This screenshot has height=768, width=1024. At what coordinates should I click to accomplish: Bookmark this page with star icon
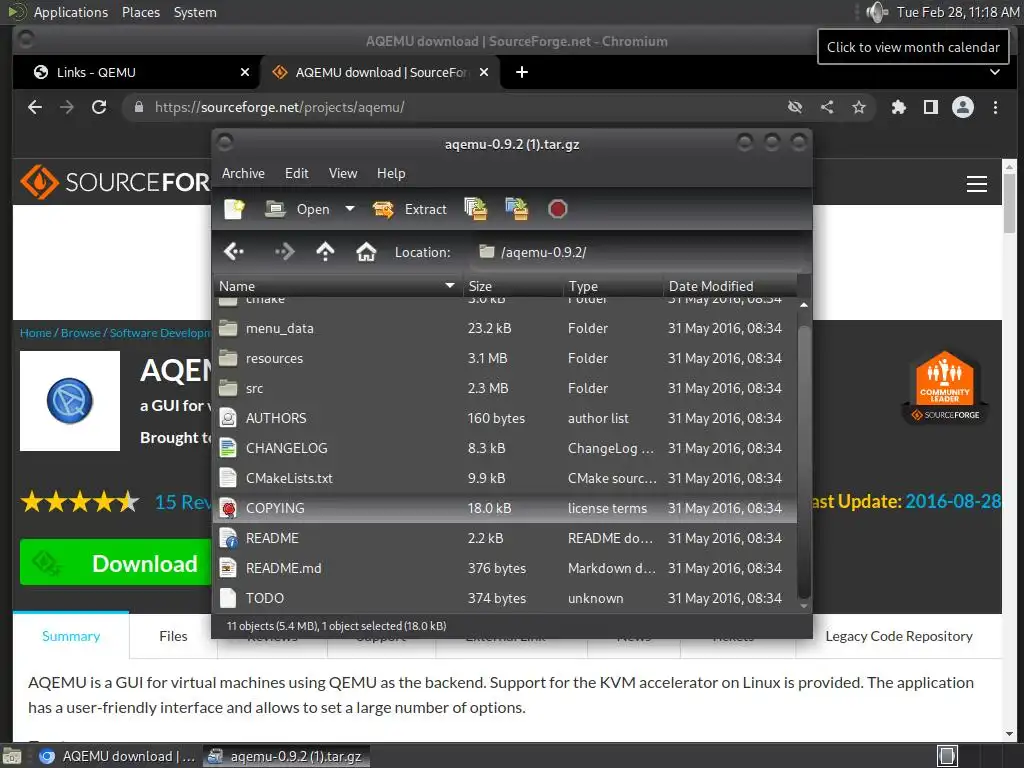859,107
